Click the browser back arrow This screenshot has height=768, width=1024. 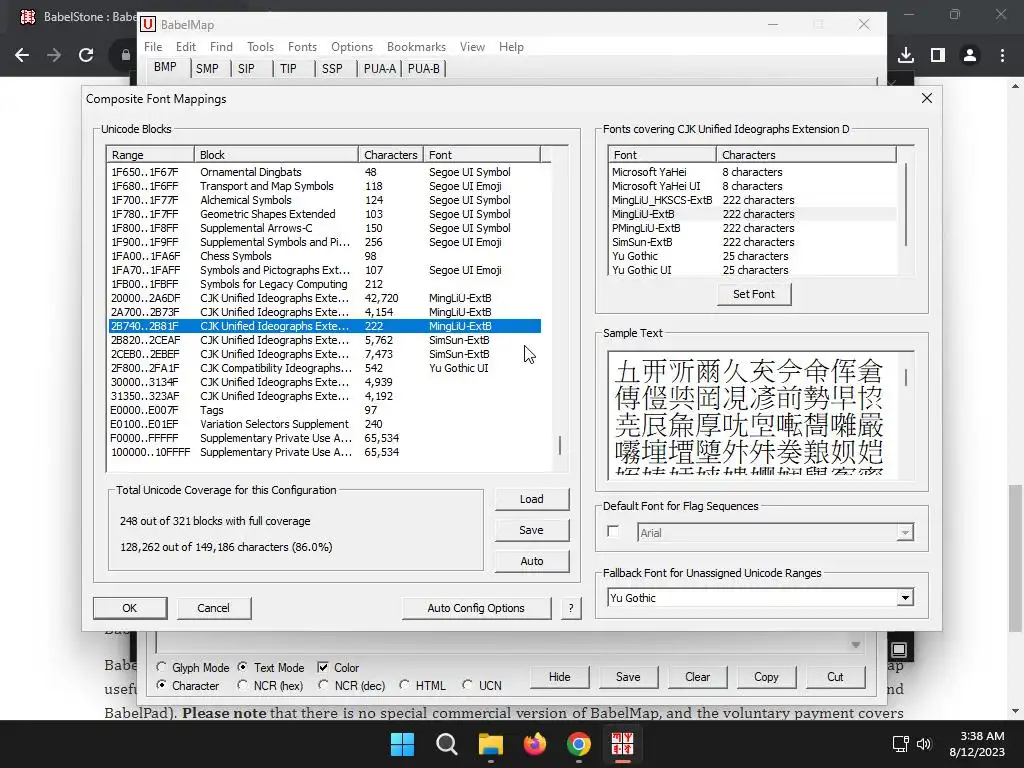click(x=22, y=55)
